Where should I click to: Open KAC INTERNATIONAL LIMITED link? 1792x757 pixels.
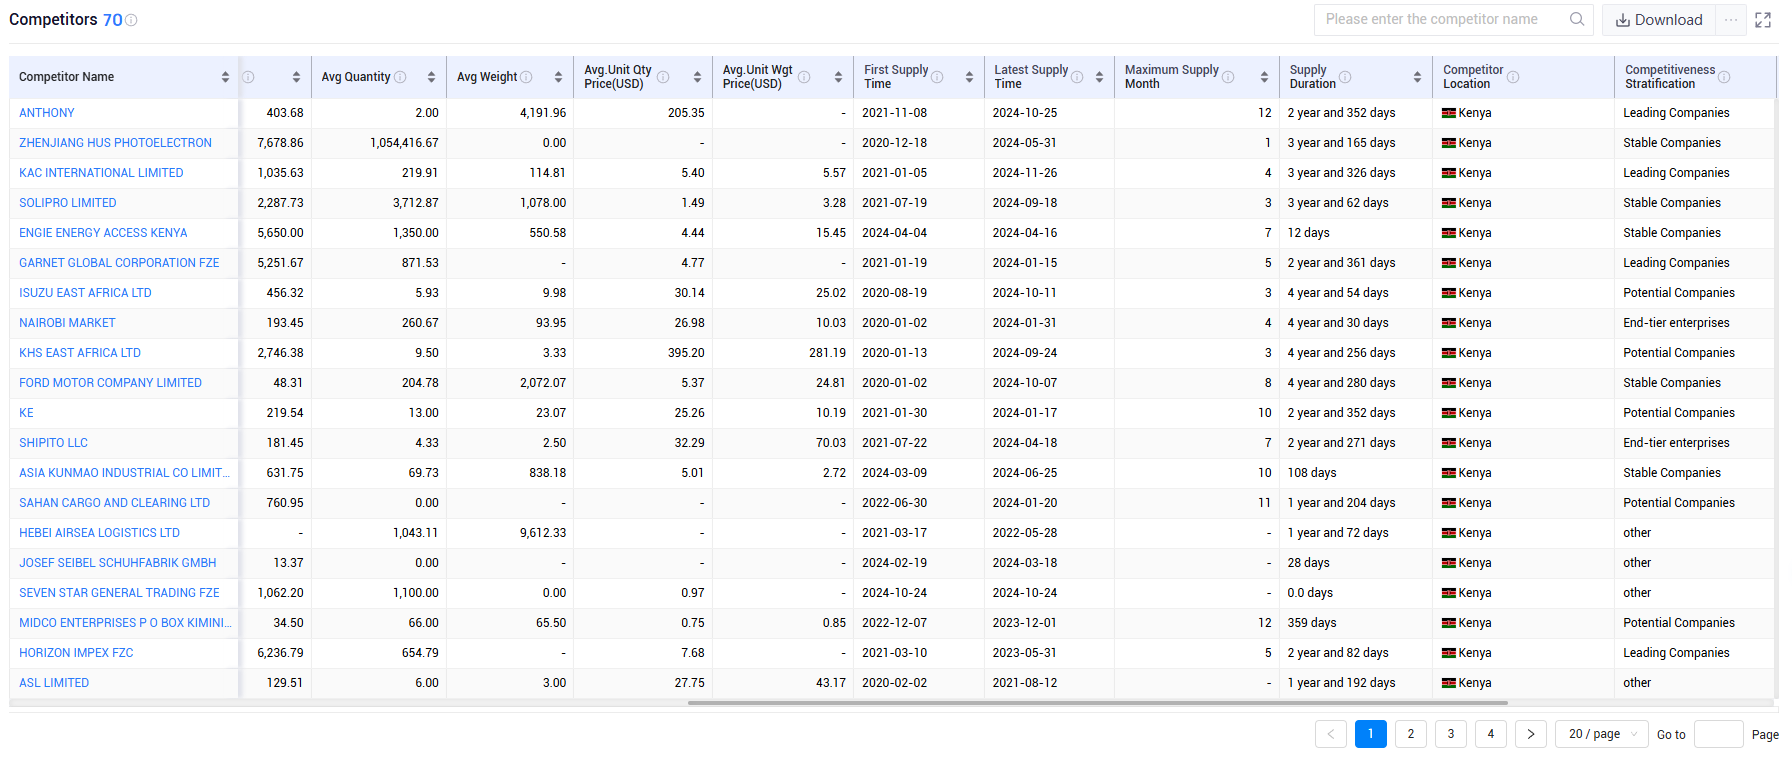pos(101,173)
